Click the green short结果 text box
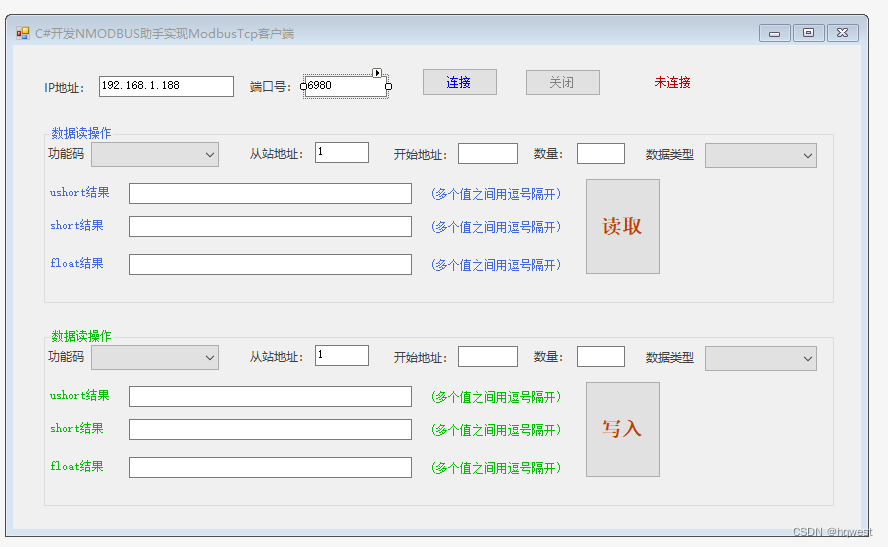 click(x=270, y=429)
